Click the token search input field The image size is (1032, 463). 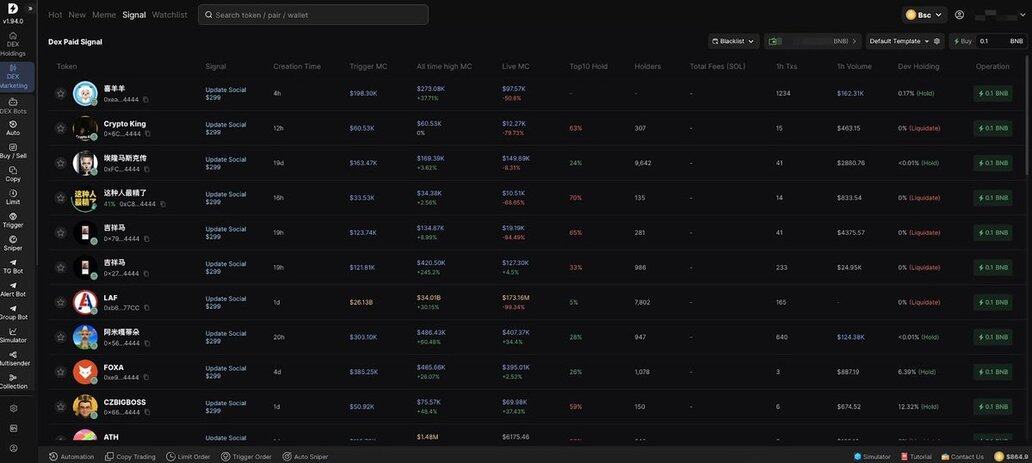tap(313, 15)
